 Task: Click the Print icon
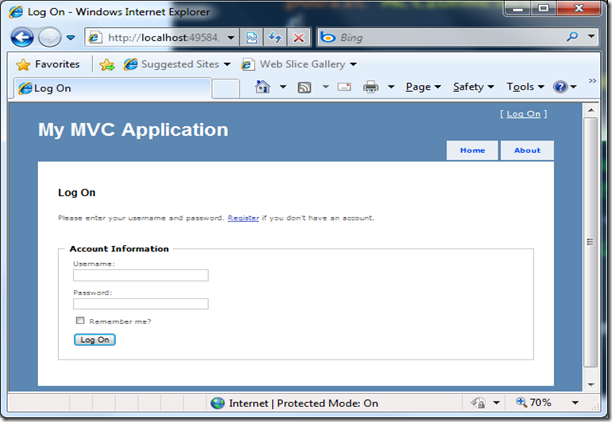(x=371, y=87)
